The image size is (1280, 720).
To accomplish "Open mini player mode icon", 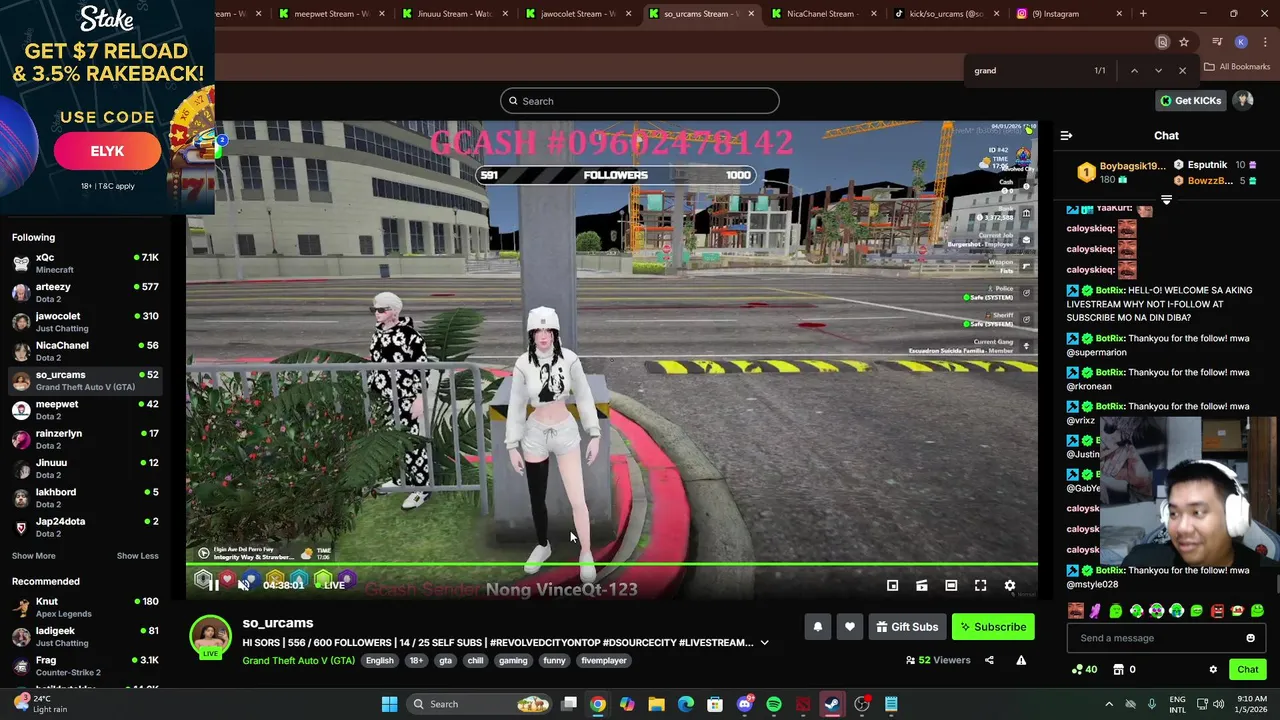I will coord(892,586).
